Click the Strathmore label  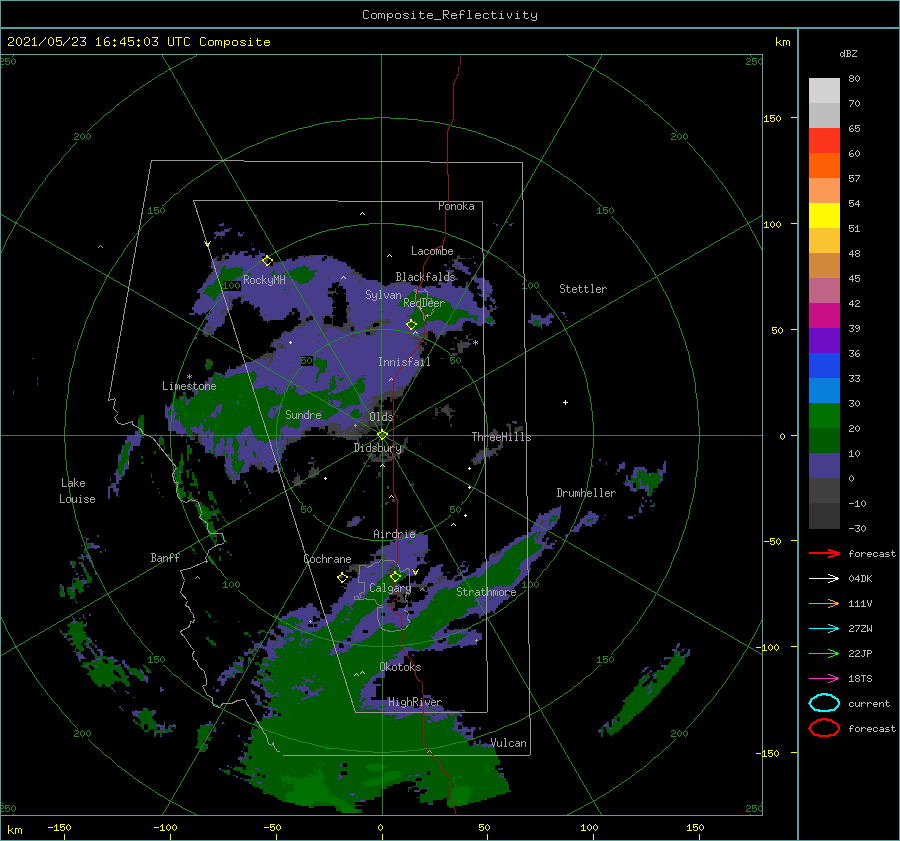(x=486, y=592)
